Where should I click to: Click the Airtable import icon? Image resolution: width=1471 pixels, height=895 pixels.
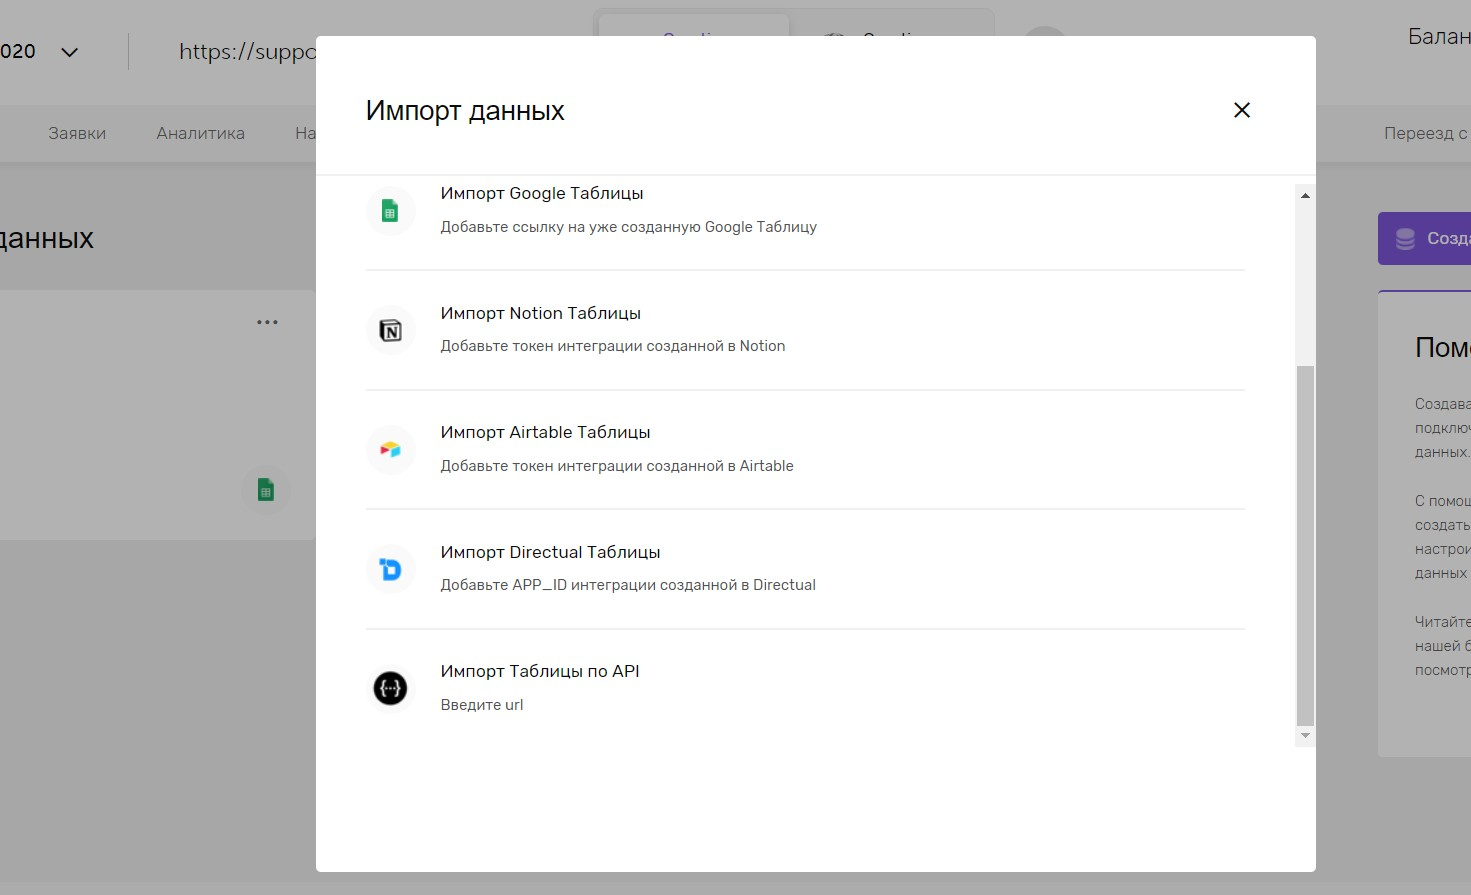click(x=390, y=450)
